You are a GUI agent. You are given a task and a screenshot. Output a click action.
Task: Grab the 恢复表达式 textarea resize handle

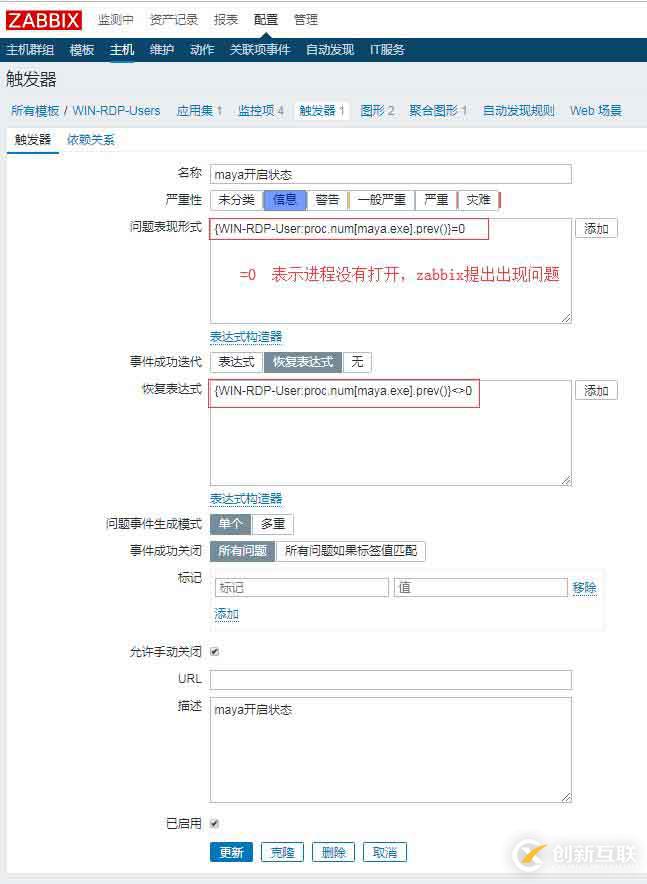[x=566, y=480]
